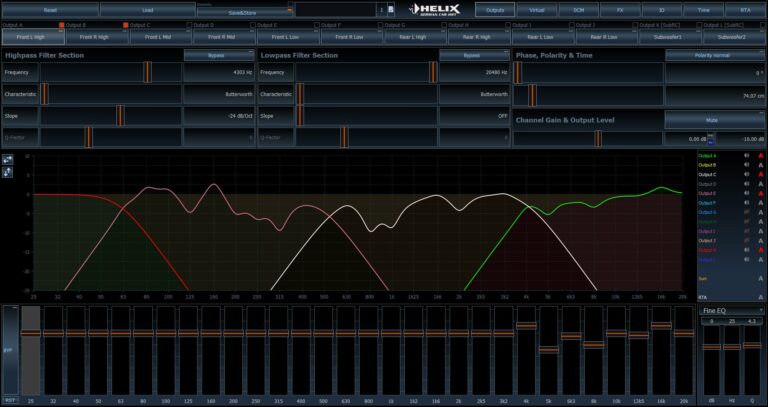The width and height of the screenshot is (768, 407).
Task: Click the Reset button
Action: 50,10
